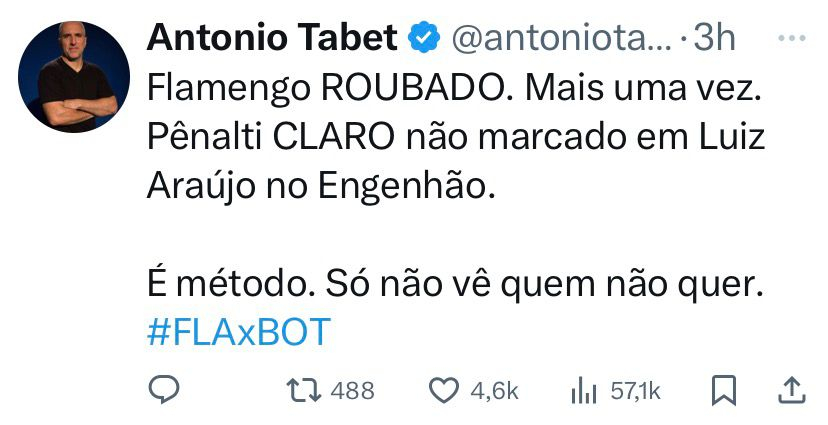
Task: Open Antonio Tabet's profile name
Action: tap(272, 37)
